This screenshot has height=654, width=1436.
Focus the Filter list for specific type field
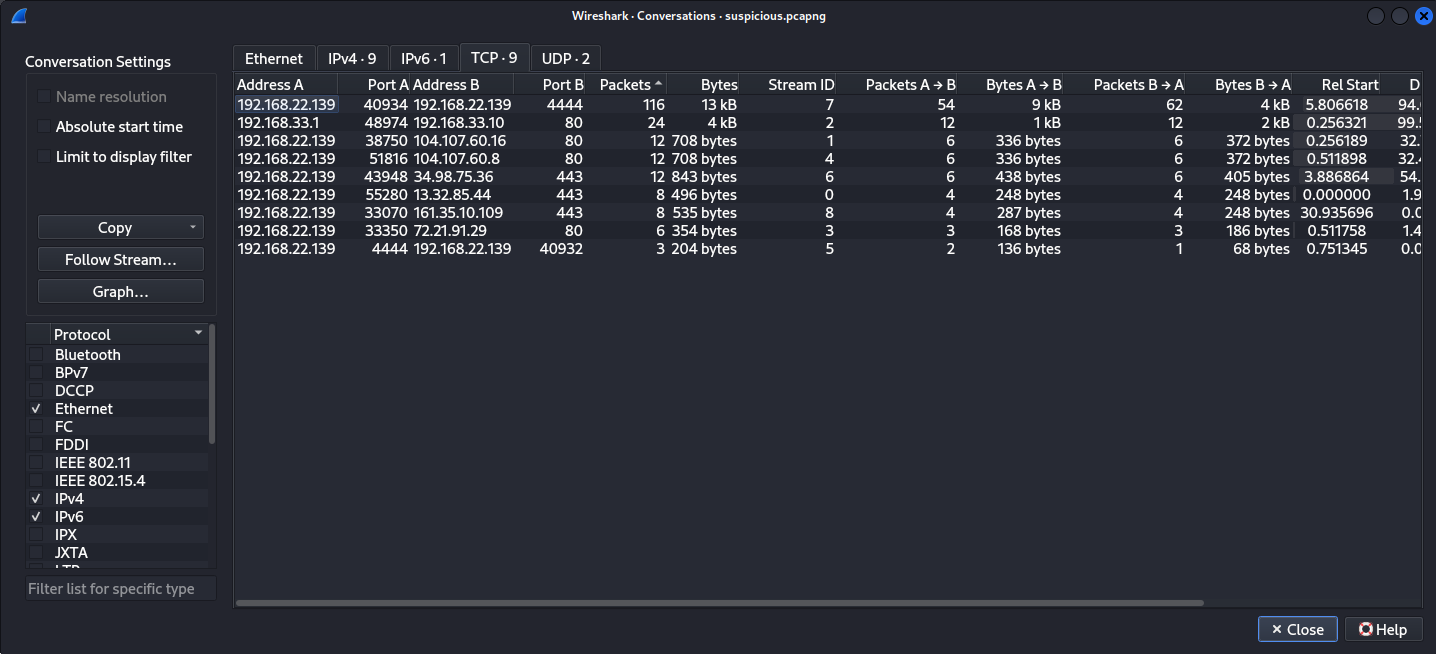tap(121, 589)
